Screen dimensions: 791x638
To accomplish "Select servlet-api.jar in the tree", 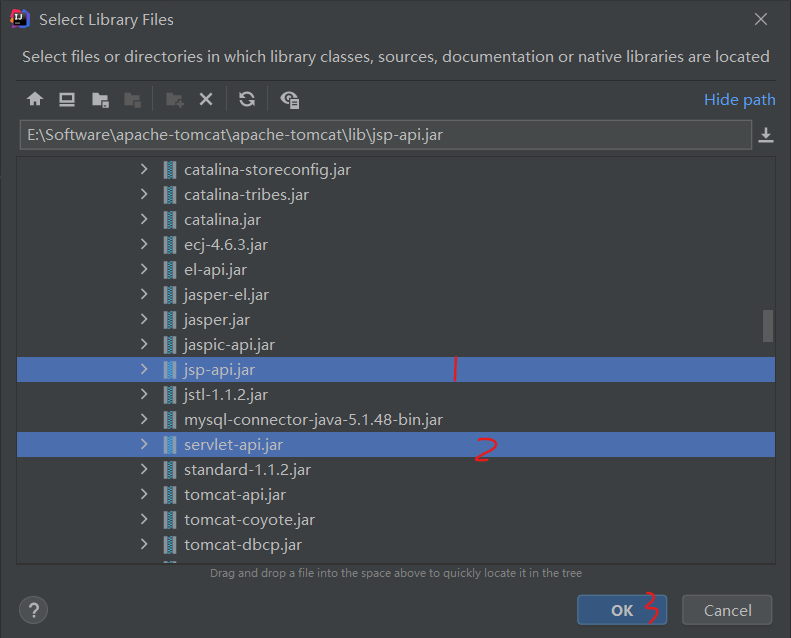I will click(x=396, y=444).
